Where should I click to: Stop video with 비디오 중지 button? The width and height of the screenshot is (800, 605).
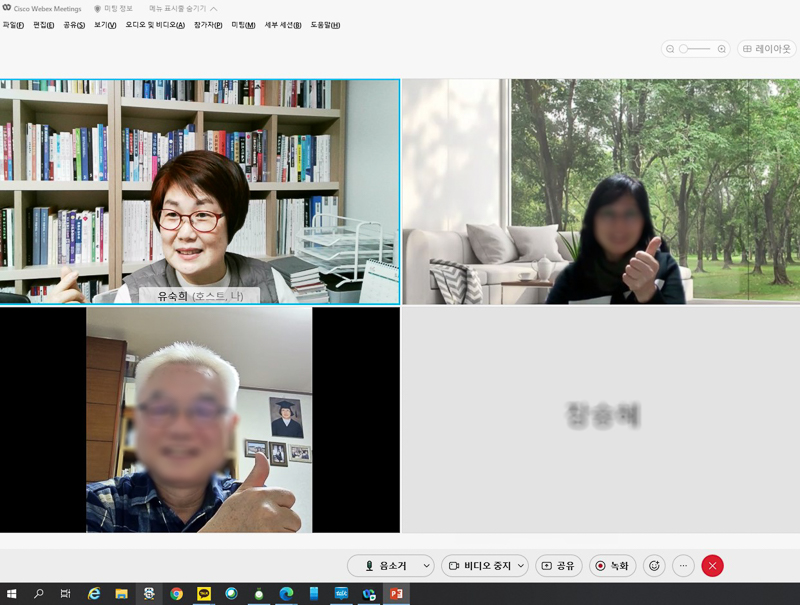pos(479,566)
